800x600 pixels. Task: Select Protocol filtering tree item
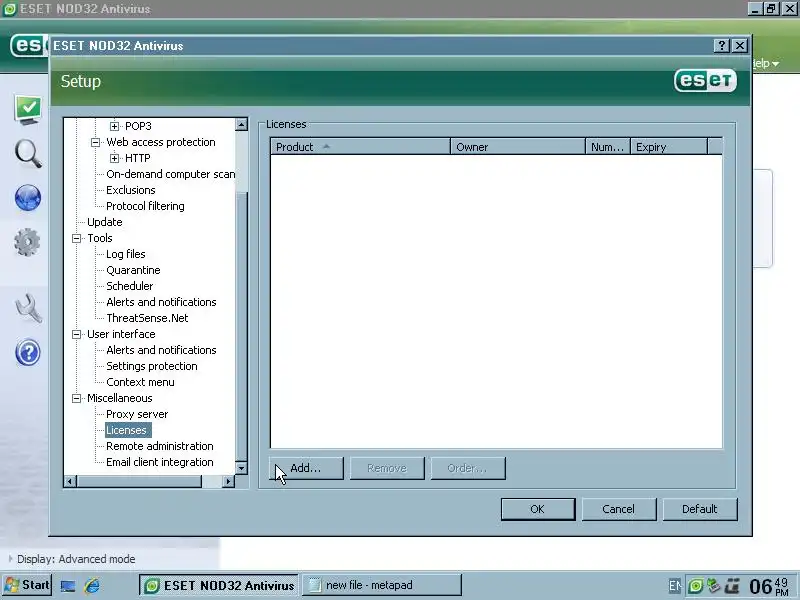[145, 206]
